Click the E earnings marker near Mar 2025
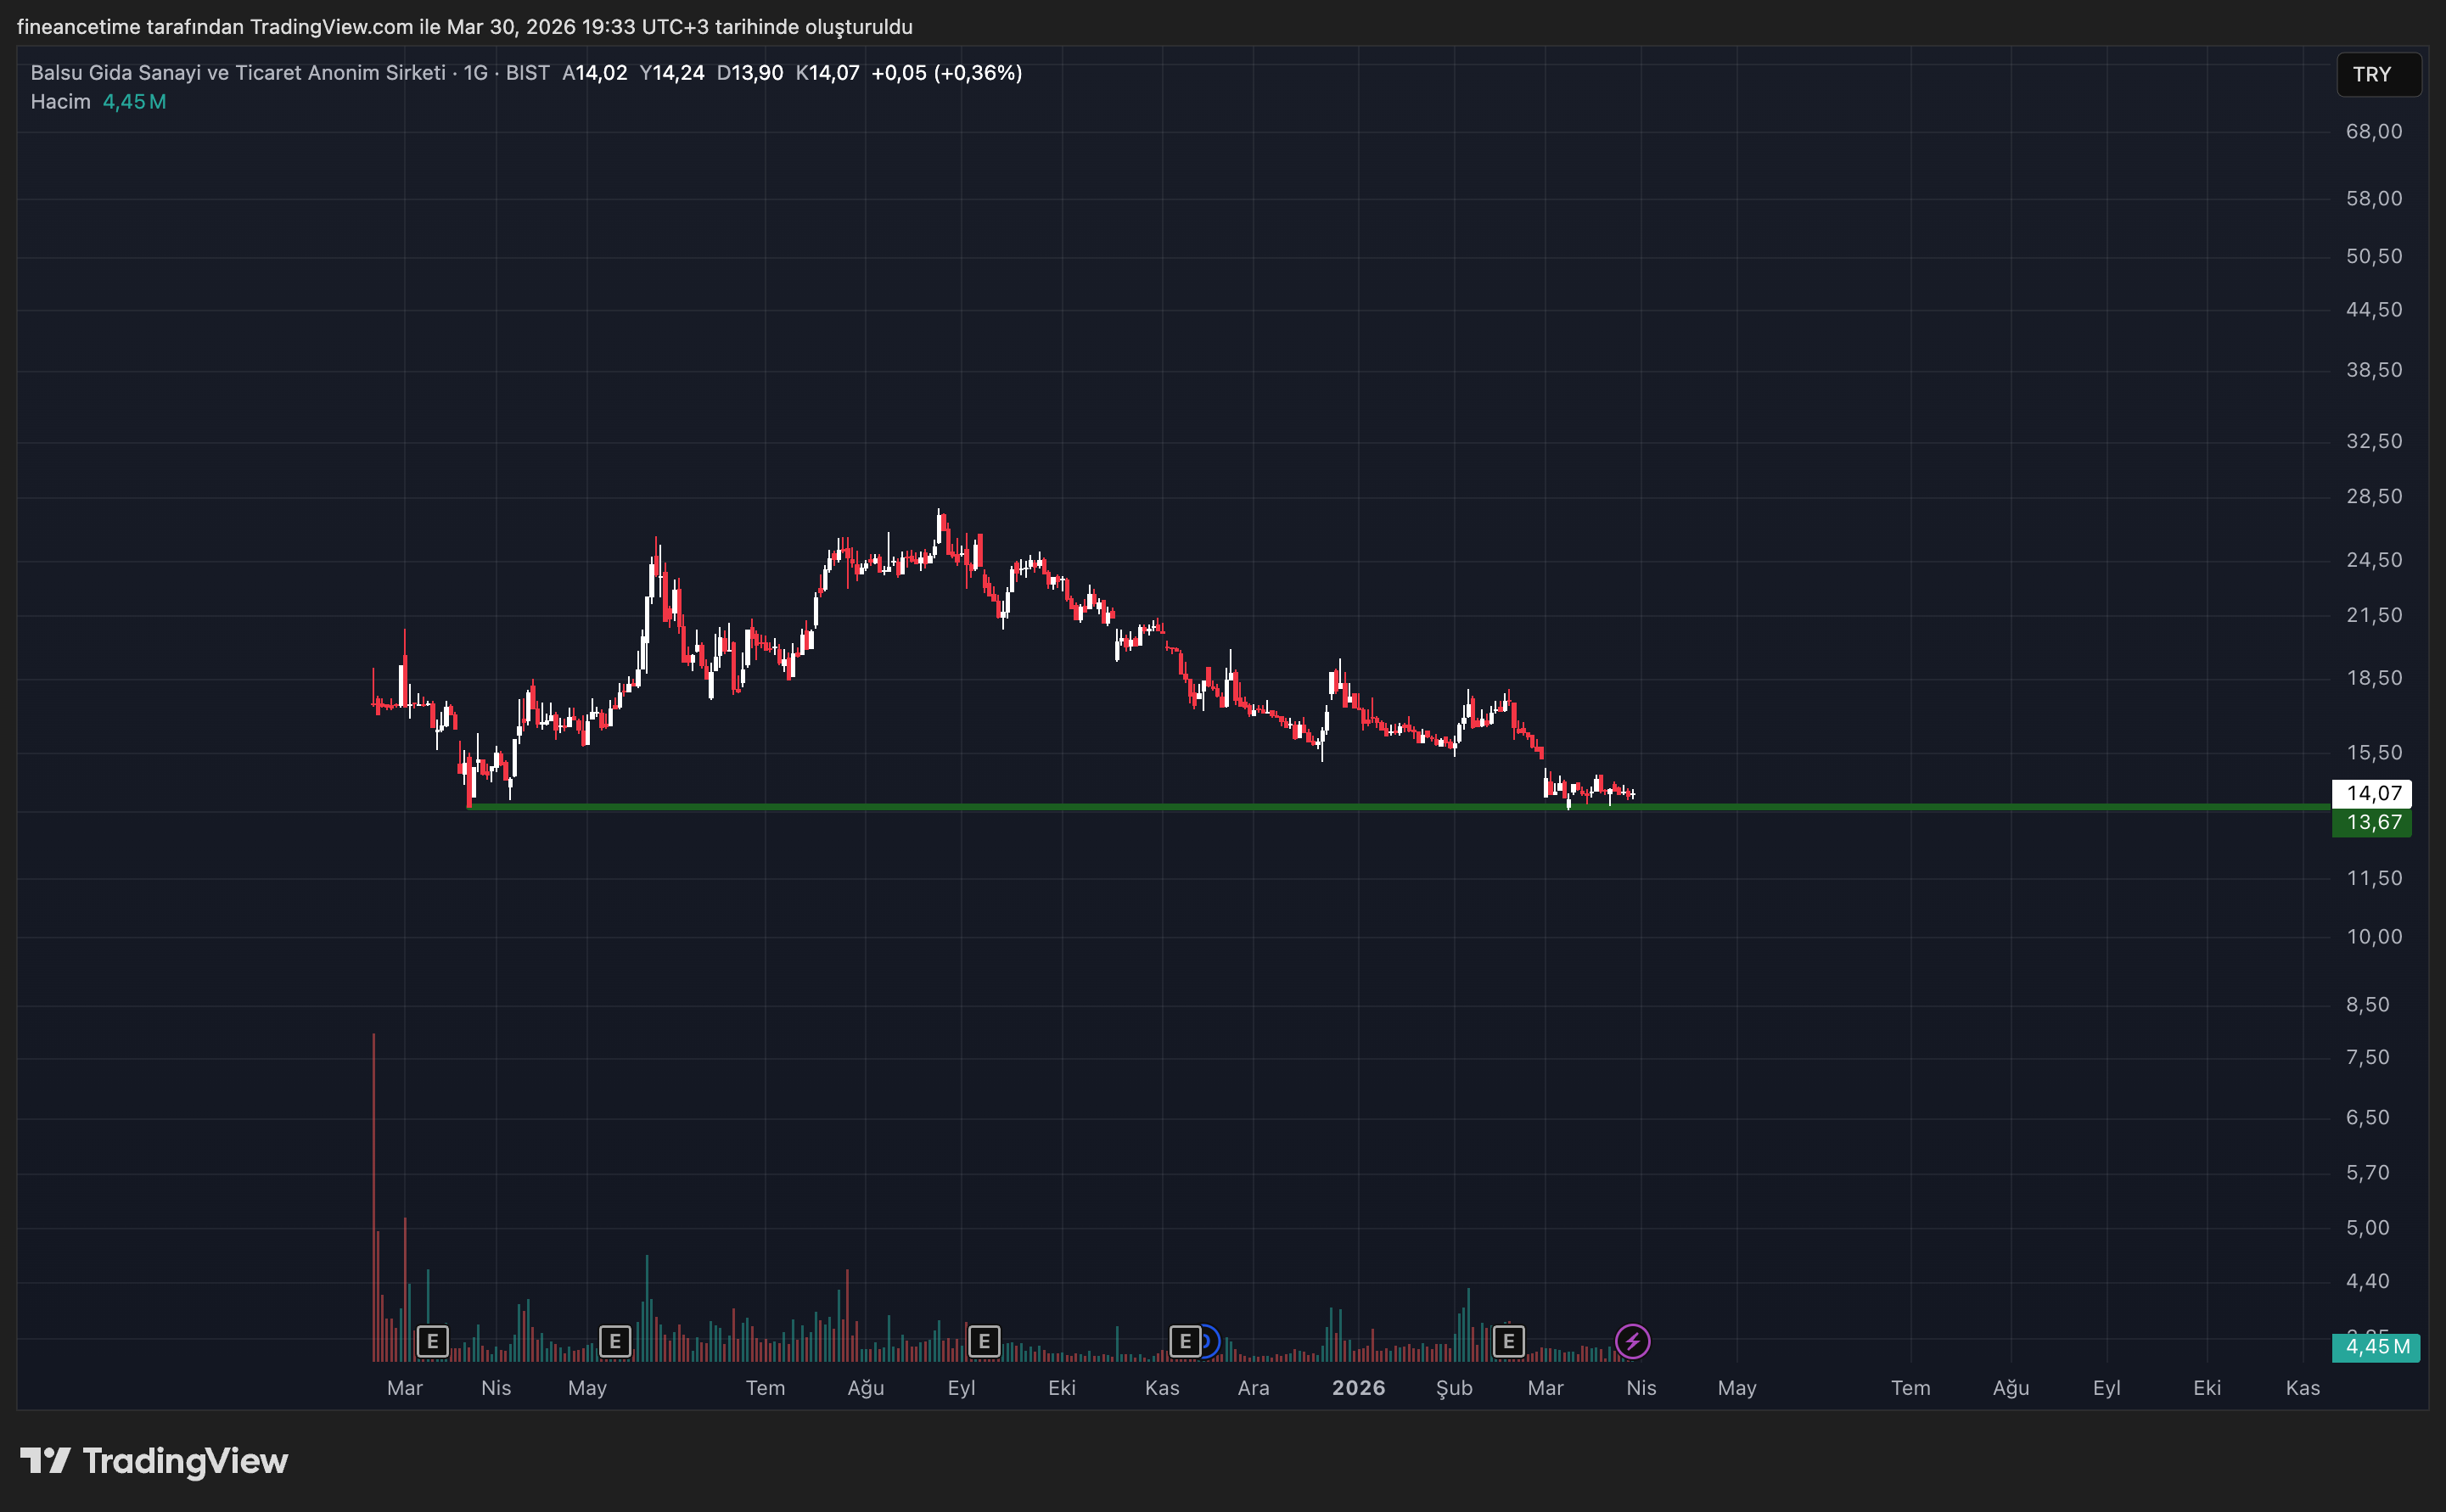The width and height of the screenshot is (2446, 1512). tap(433, 1341)
